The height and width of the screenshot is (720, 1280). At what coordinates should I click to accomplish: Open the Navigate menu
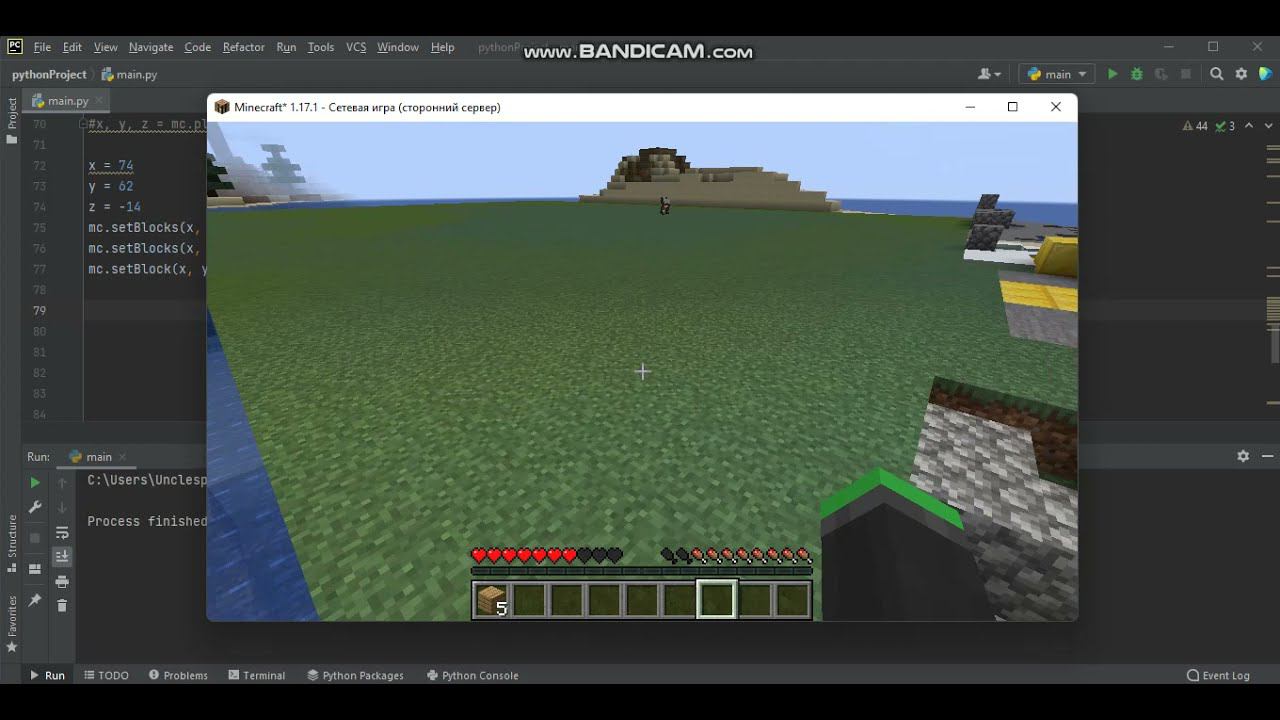coord(151,47)
